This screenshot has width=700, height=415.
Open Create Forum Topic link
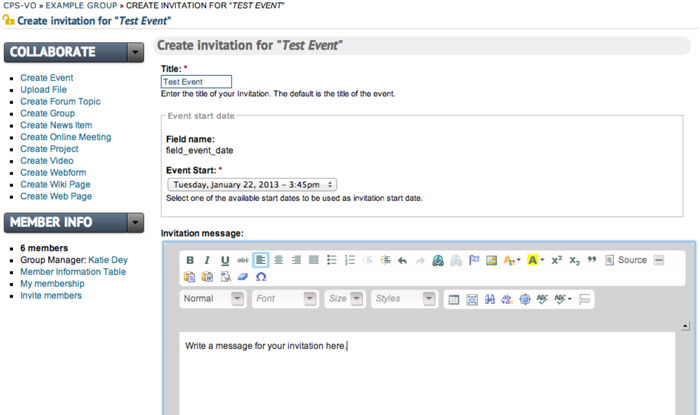60,101
